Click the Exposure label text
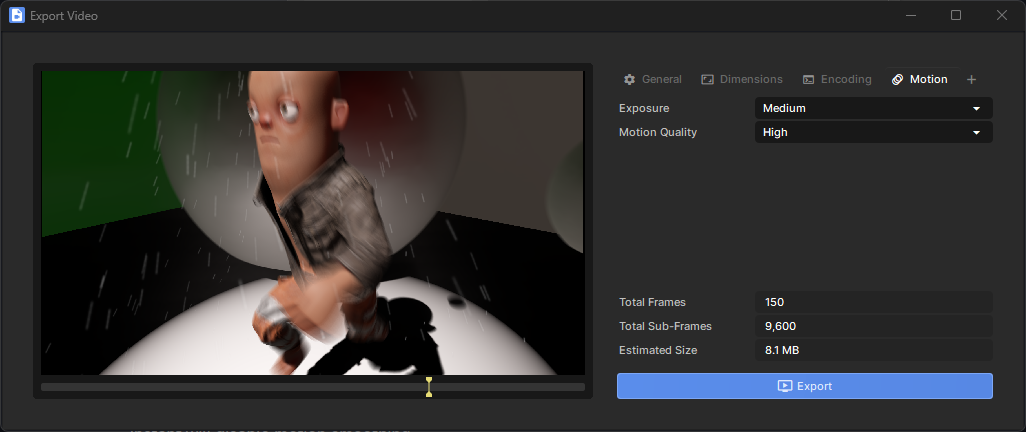The image size is (1026, 432). [644, 108]
